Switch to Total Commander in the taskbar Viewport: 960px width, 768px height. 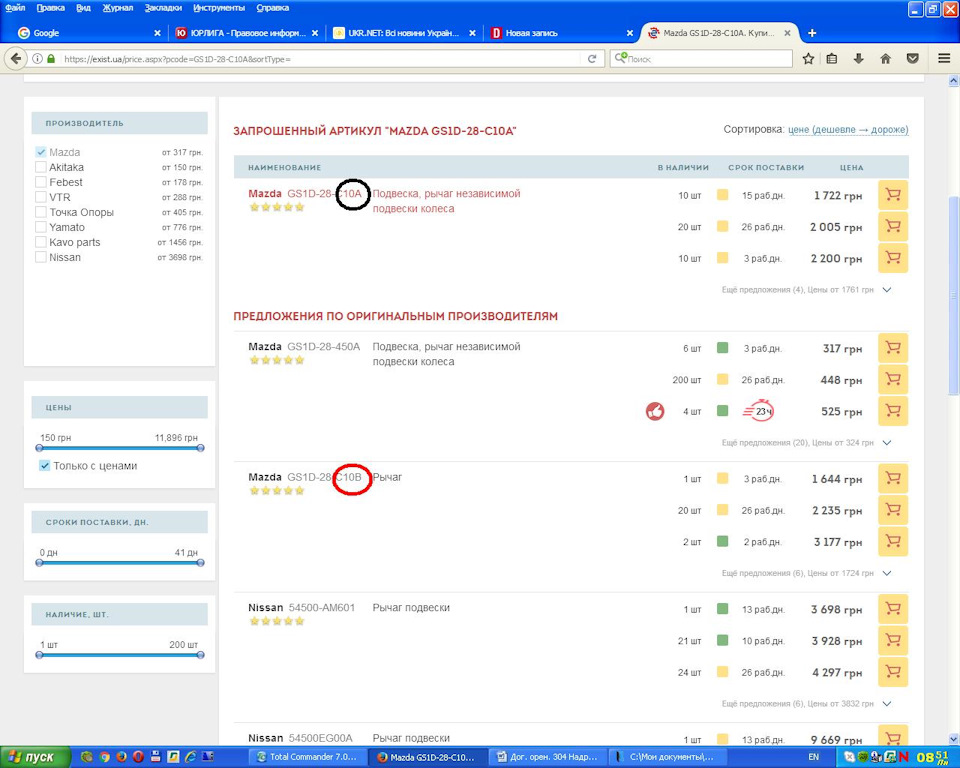coord(309,757)
